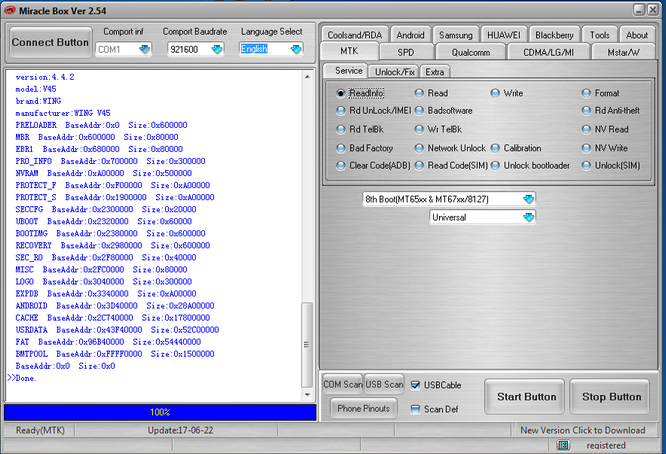Click the log scrollbar down arrow
Viewport: 666px width, 454px height.
point(307,395)
